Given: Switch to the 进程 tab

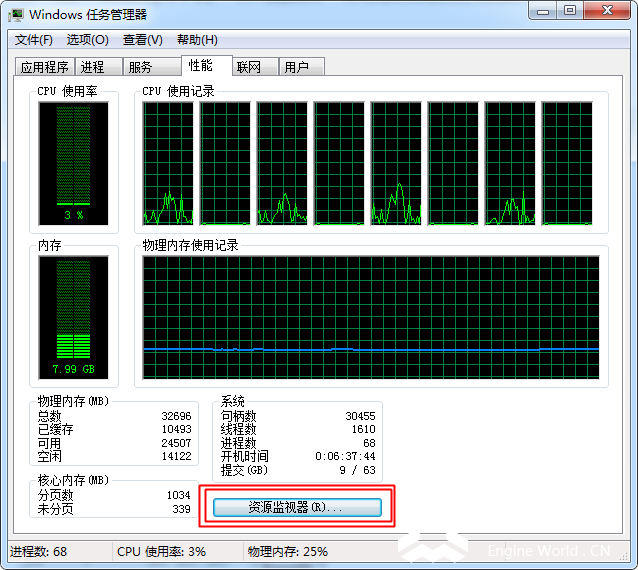Looking at the screenshot, I should [98, 67].
